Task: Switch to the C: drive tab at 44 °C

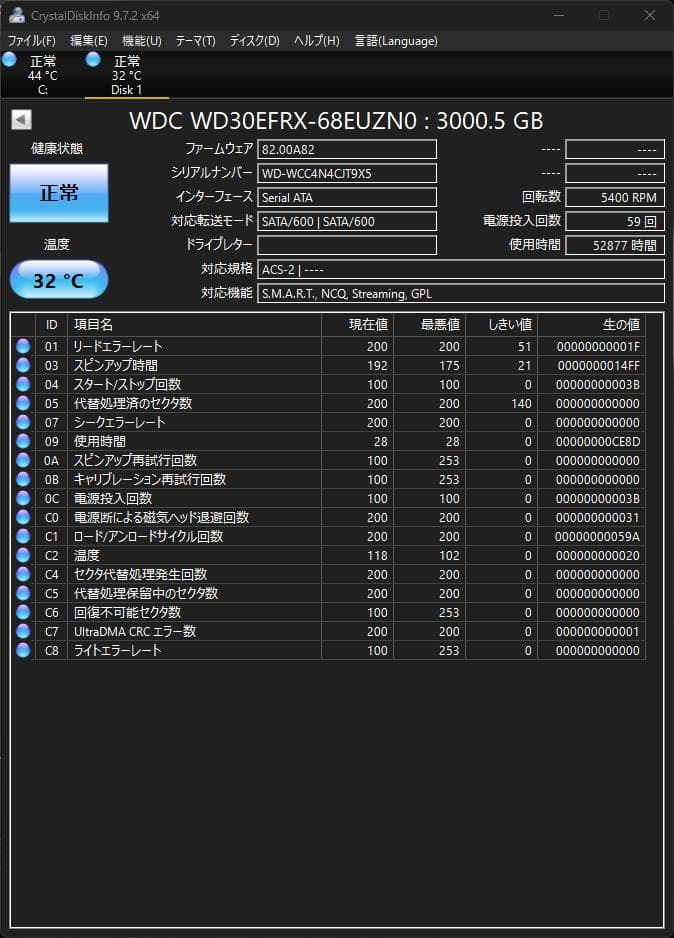Action: click(x=42, y=75)
